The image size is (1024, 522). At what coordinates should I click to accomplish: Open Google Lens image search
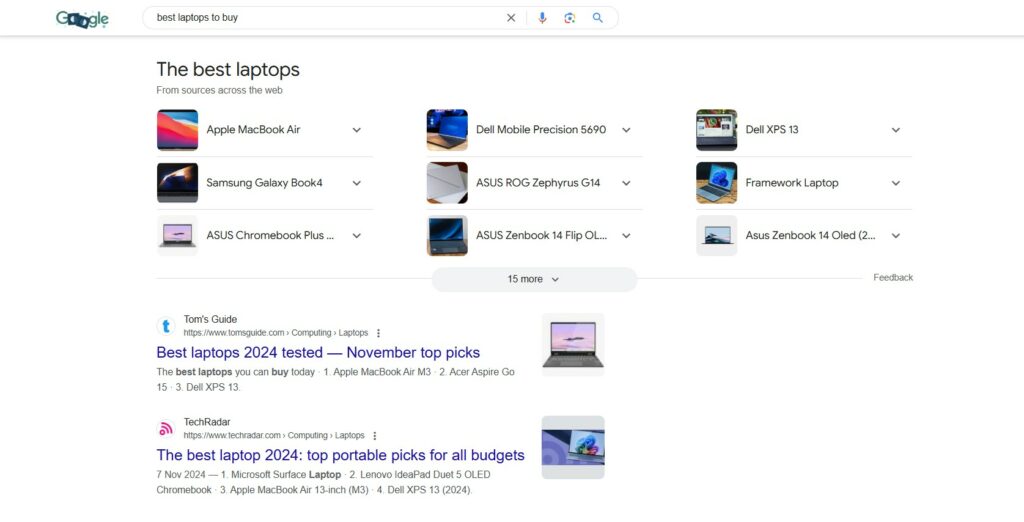569,18
